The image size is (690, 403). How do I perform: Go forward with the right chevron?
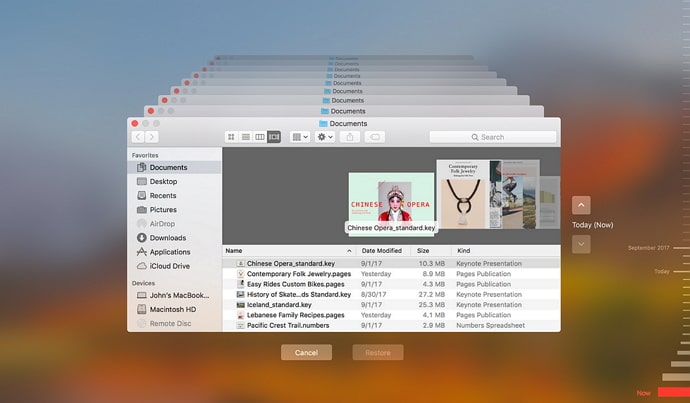[x=152, y=137]
